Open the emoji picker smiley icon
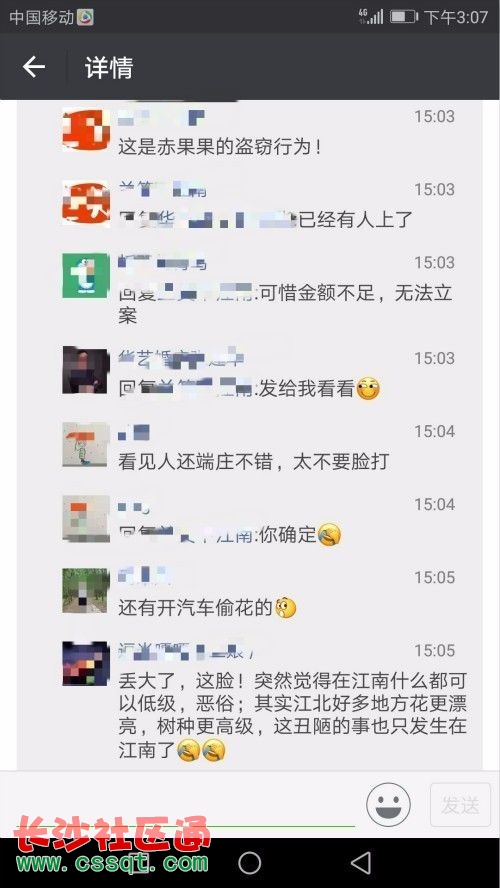The image size is (500, 888). pyautogui.click(x=388, y=804)
